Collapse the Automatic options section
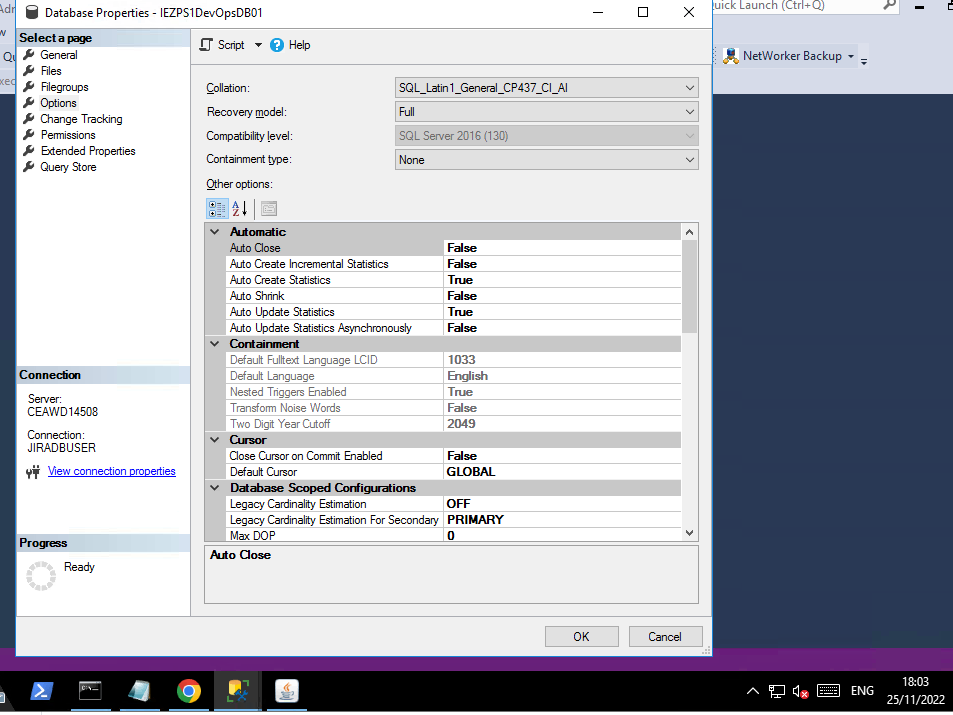This screenshot has width=953, height=715. click(x=214, y=231)
